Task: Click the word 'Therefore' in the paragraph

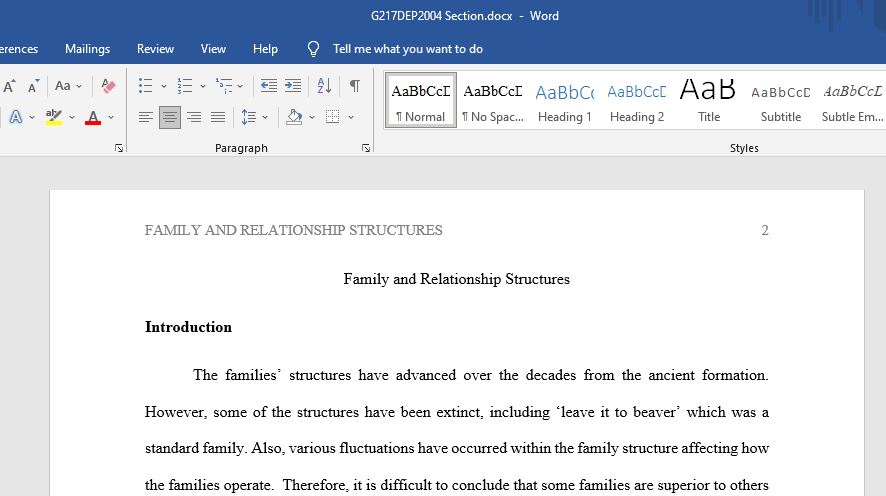Action: pyautogui.click(x=315, y=485)
